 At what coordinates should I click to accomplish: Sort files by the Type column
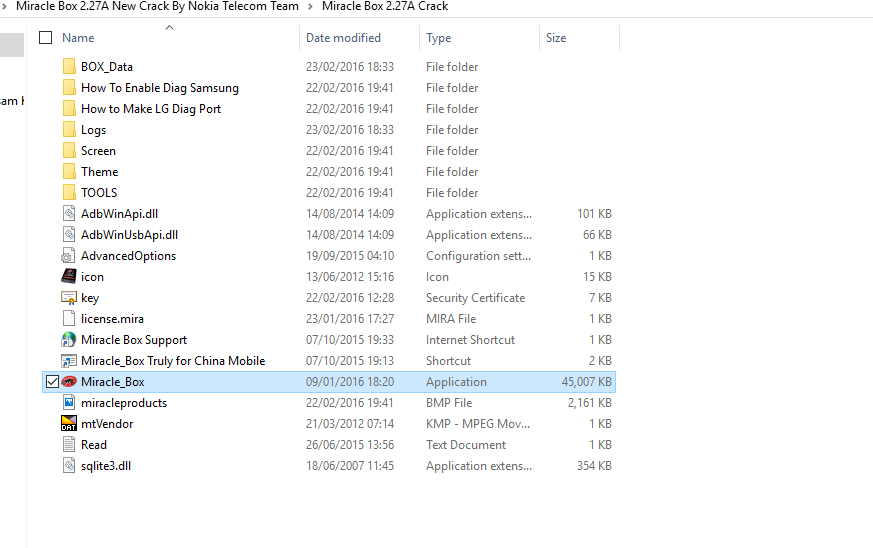tap(439, 38)
